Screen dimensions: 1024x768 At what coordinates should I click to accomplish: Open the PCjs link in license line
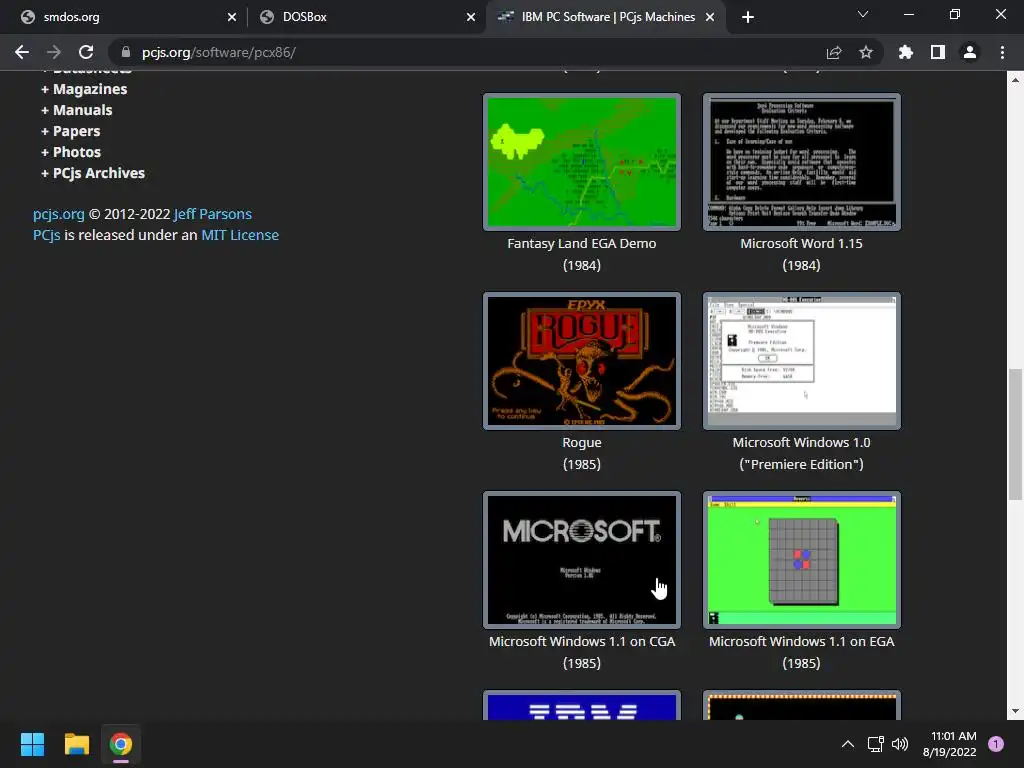(46, 235)
